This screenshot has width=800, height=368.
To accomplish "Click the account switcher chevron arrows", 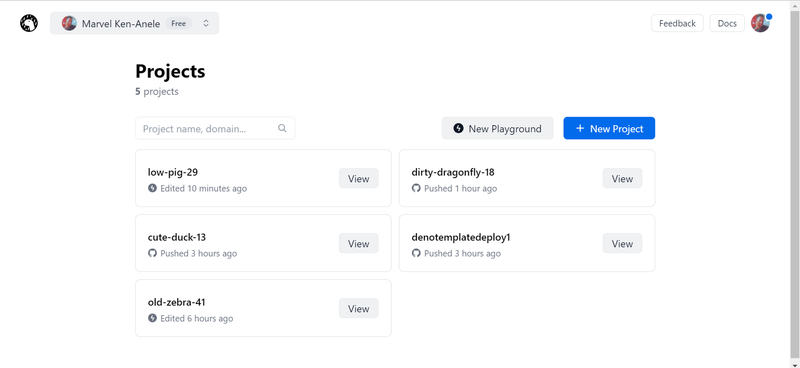I will coord(206,23).
